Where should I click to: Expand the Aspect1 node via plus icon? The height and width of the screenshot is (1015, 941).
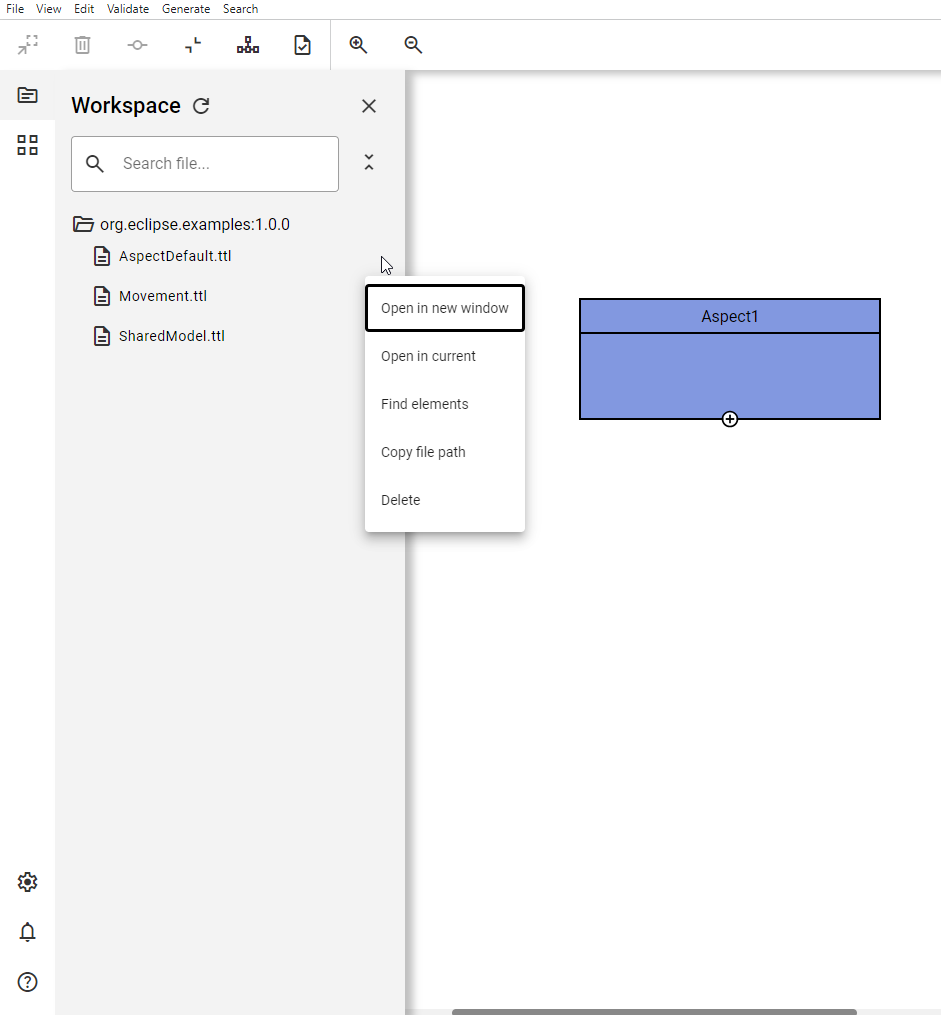pyautogui.click(x=730, y=419)
